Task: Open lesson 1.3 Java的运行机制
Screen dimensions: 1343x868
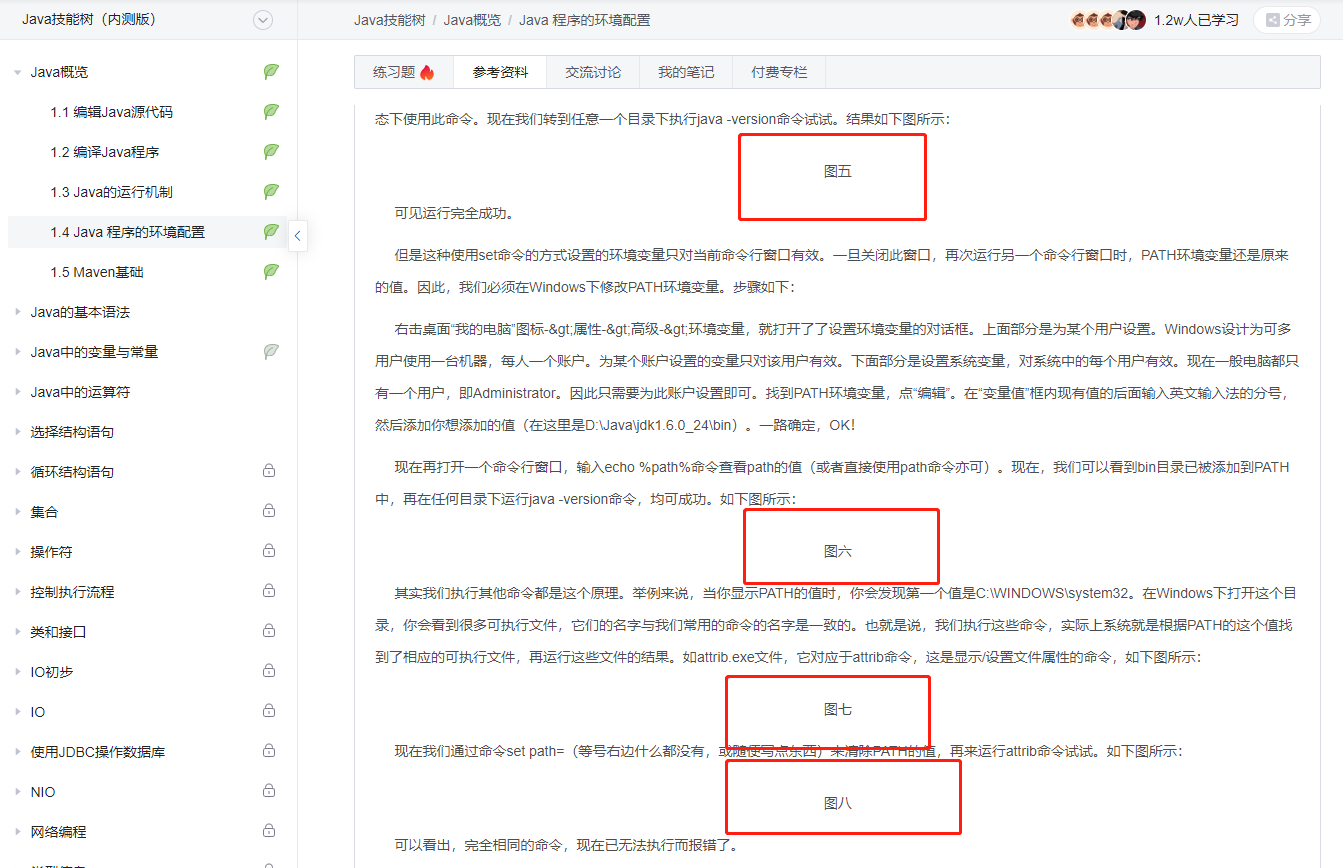Action: click(x=112, y=192)
